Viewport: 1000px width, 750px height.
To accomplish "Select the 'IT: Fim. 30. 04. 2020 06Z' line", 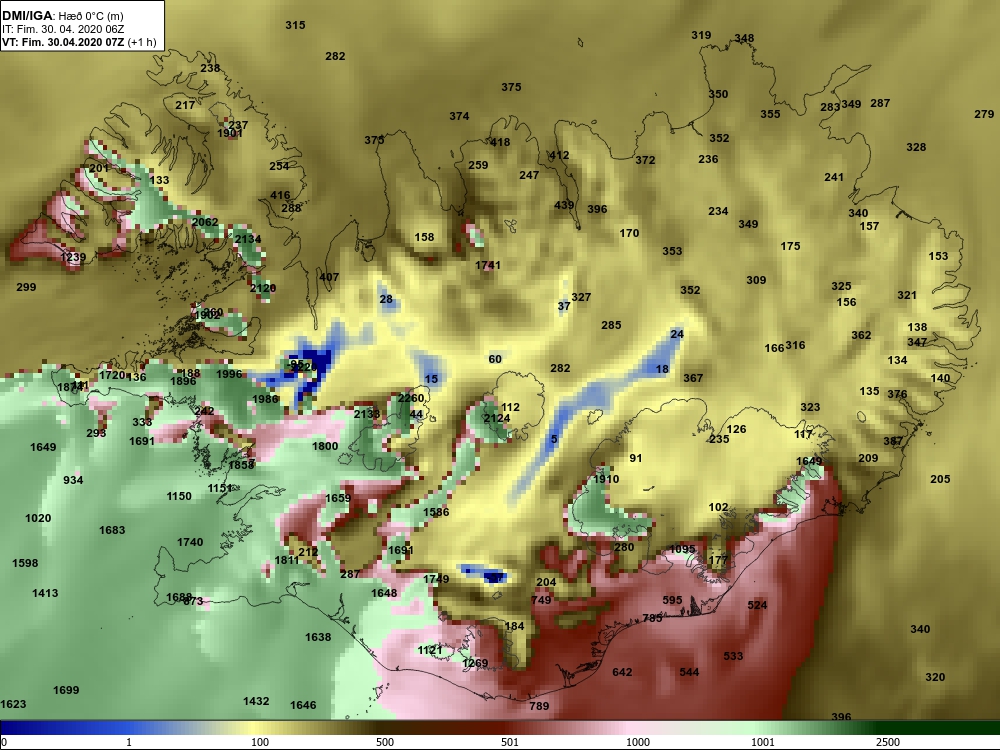I will tap(63, 29).
